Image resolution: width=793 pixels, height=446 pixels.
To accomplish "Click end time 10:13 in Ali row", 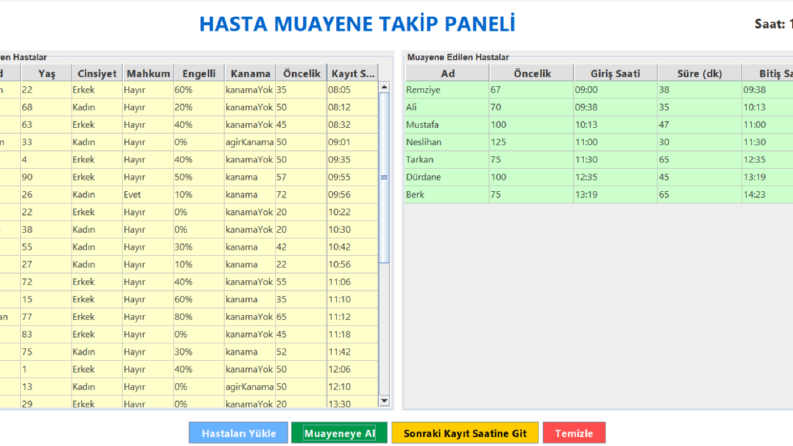I will (x=767, y=107).
